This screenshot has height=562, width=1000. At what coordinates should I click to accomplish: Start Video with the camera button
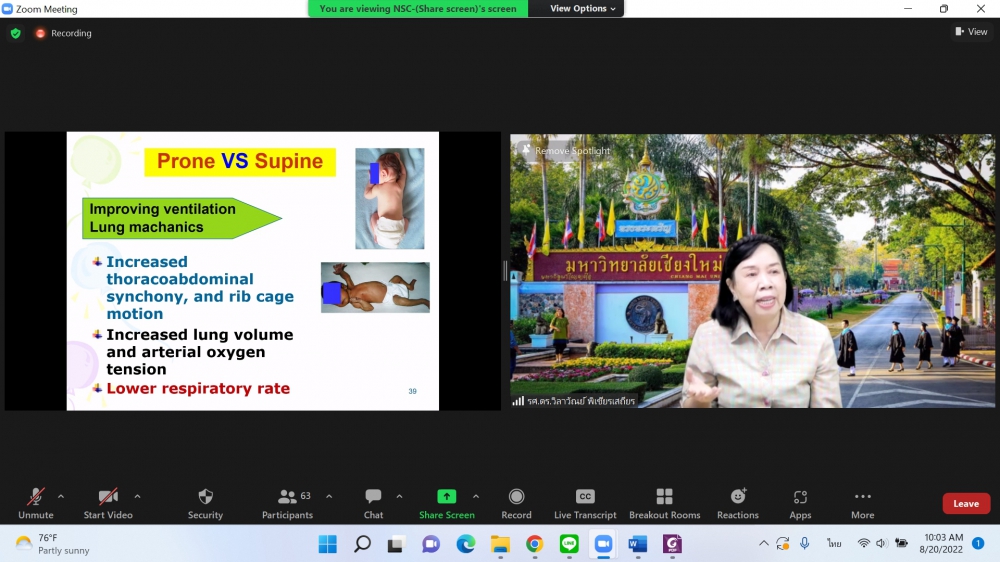coord(108,503)
